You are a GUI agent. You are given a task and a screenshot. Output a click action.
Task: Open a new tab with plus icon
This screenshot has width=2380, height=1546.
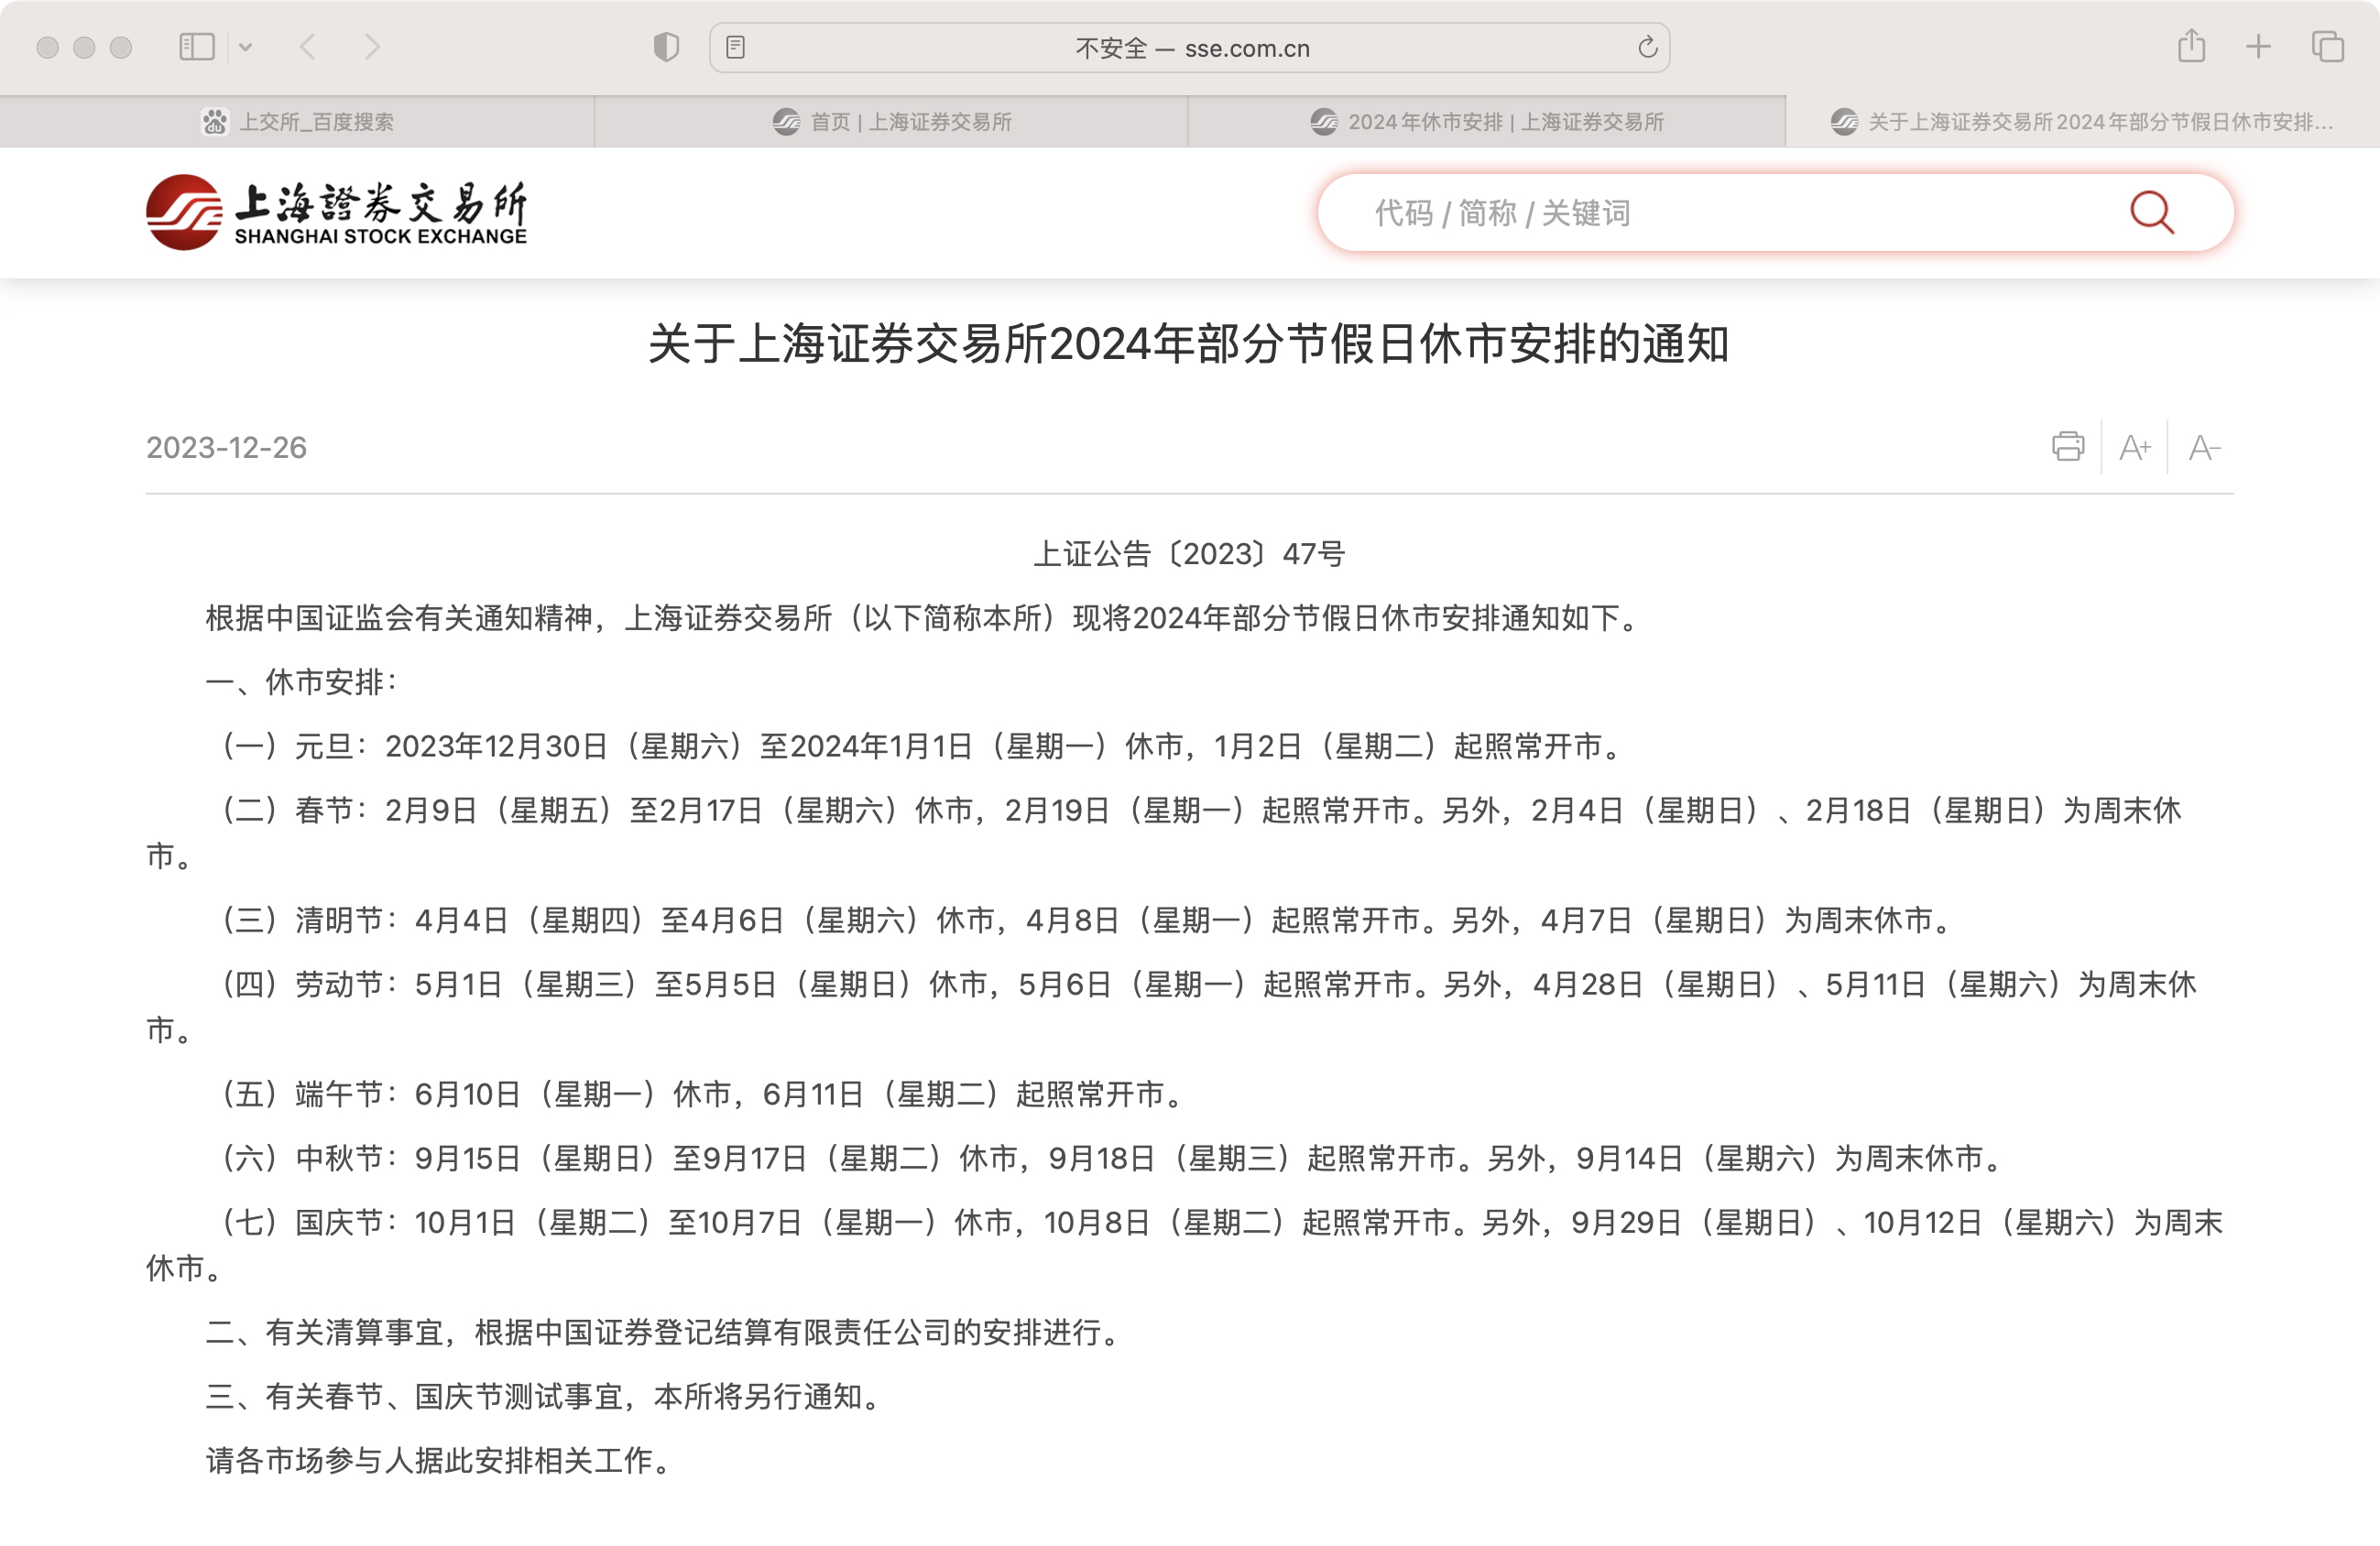2258,46
